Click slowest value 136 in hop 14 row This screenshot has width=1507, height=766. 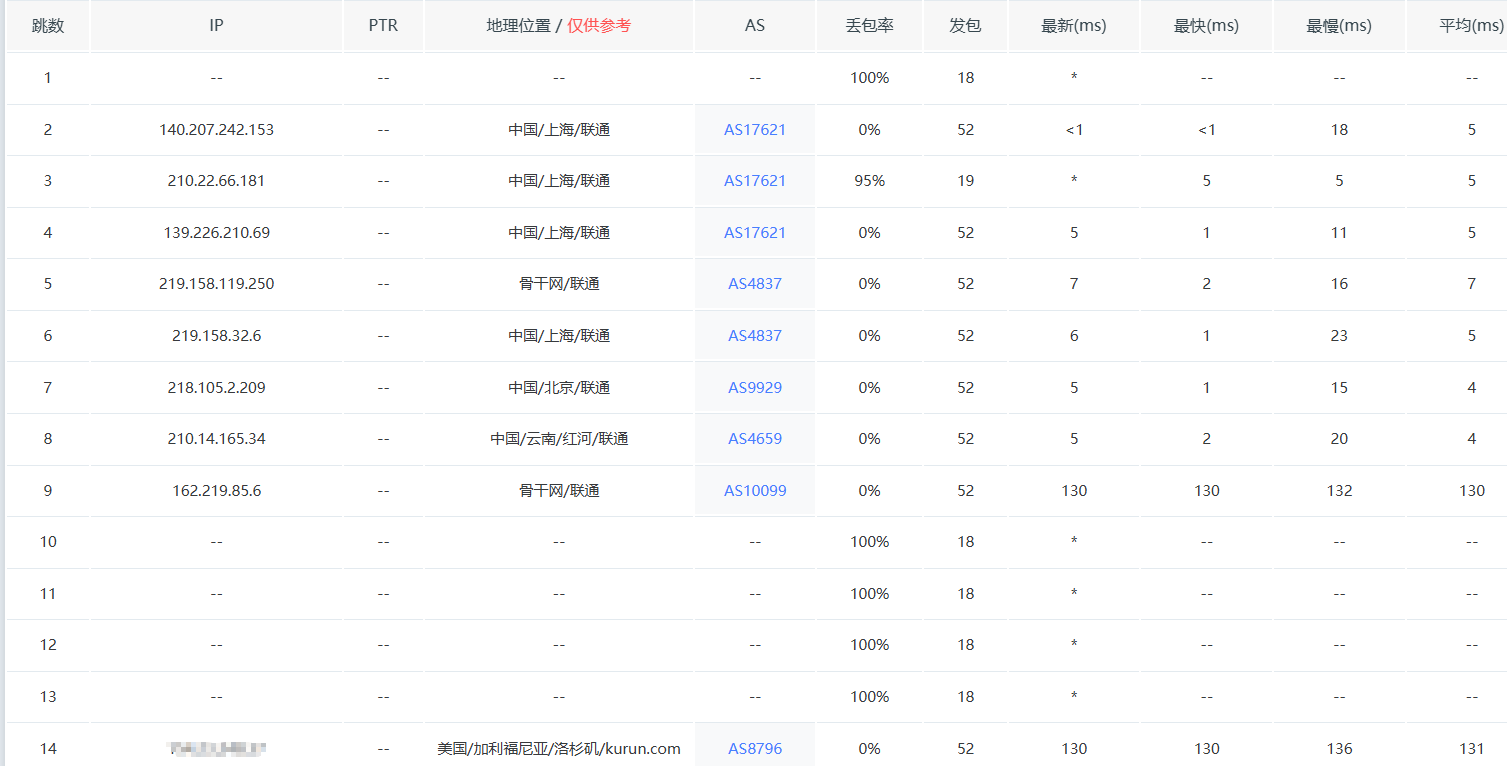pos(1339,749)
